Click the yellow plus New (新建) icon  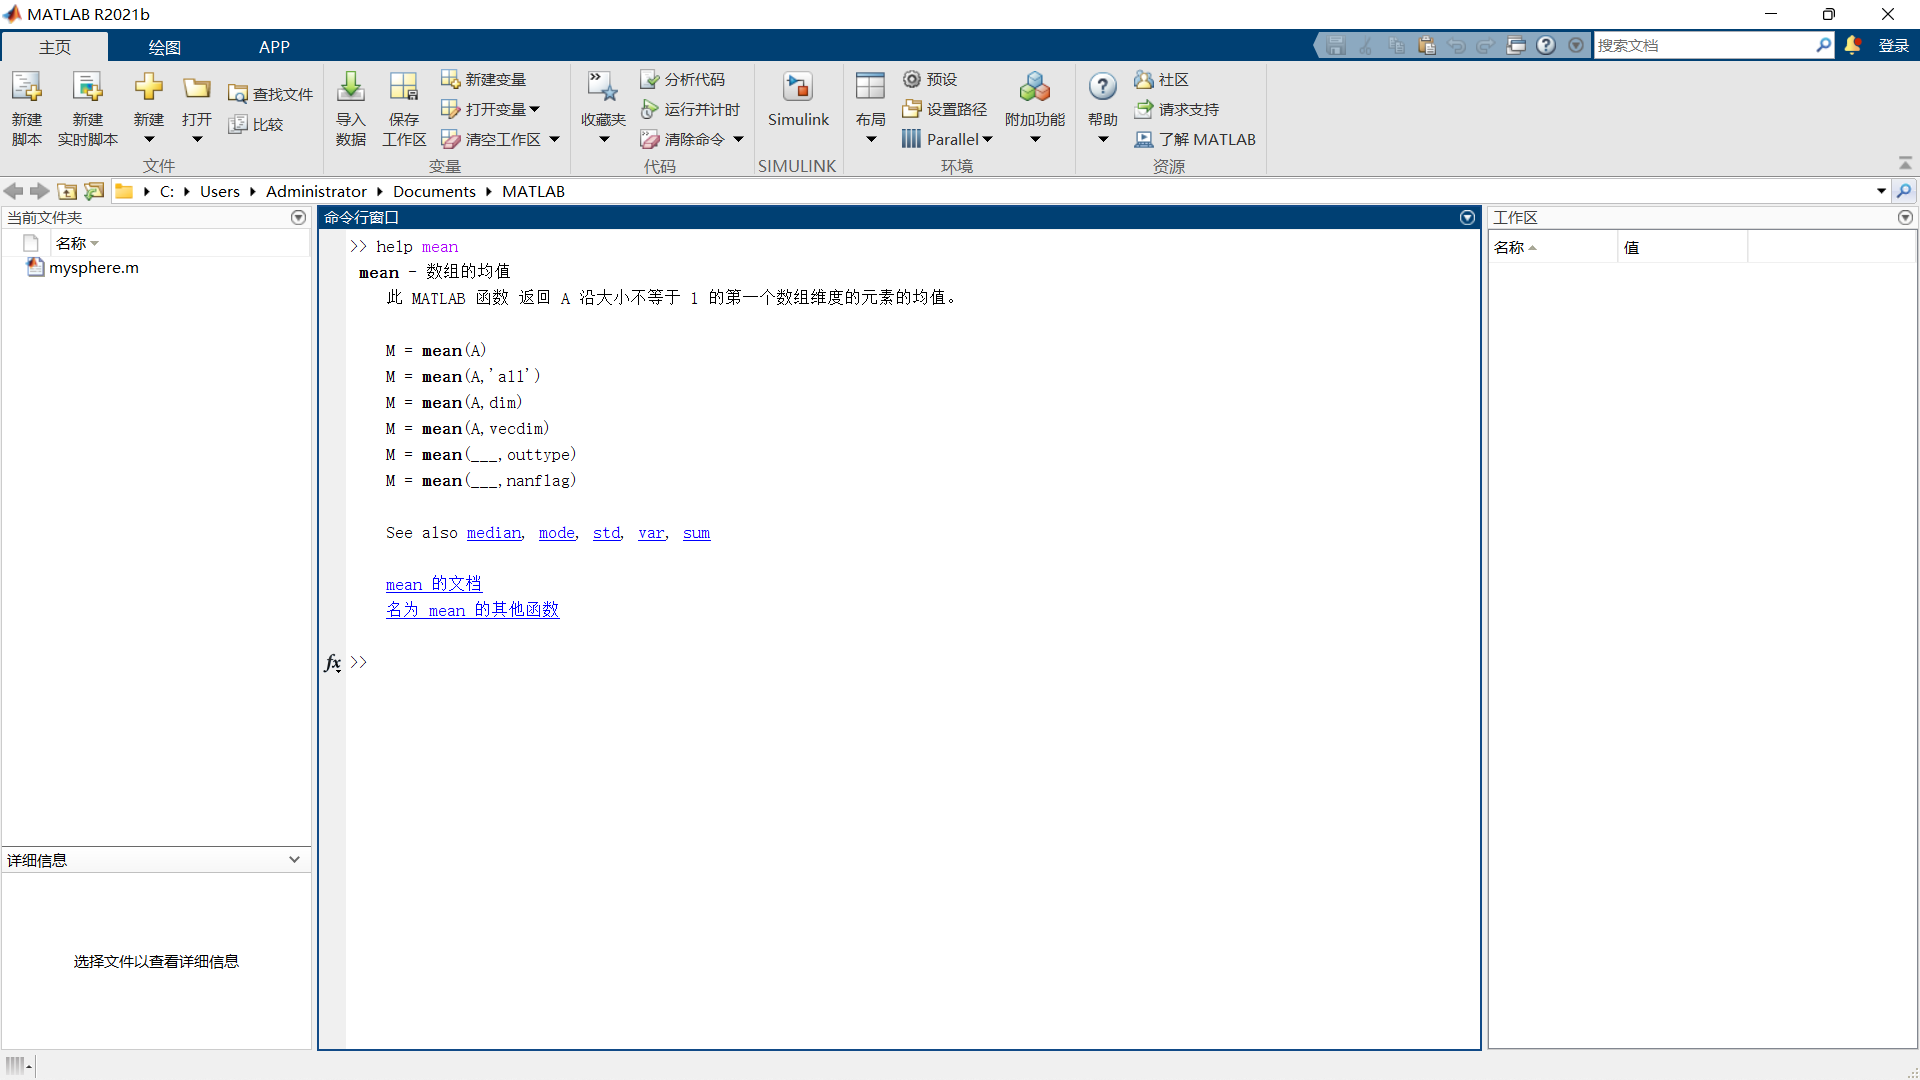pyautogui.click(x=149, y=87)
